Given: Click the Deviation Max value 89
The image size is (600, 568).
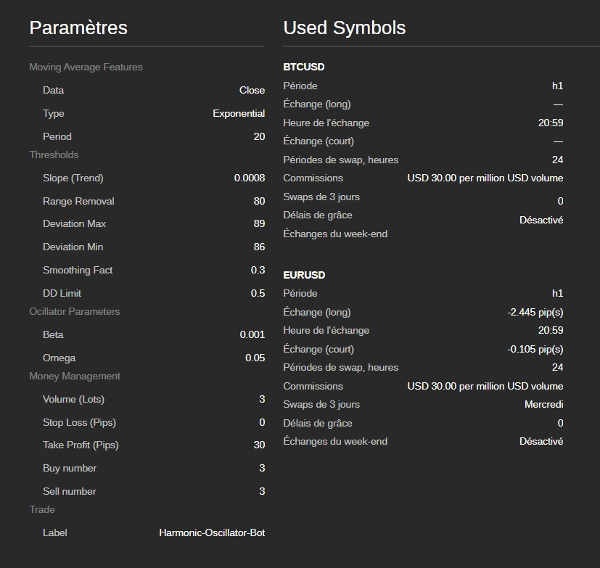Looking at the screenshot, I should click(259, 224).
